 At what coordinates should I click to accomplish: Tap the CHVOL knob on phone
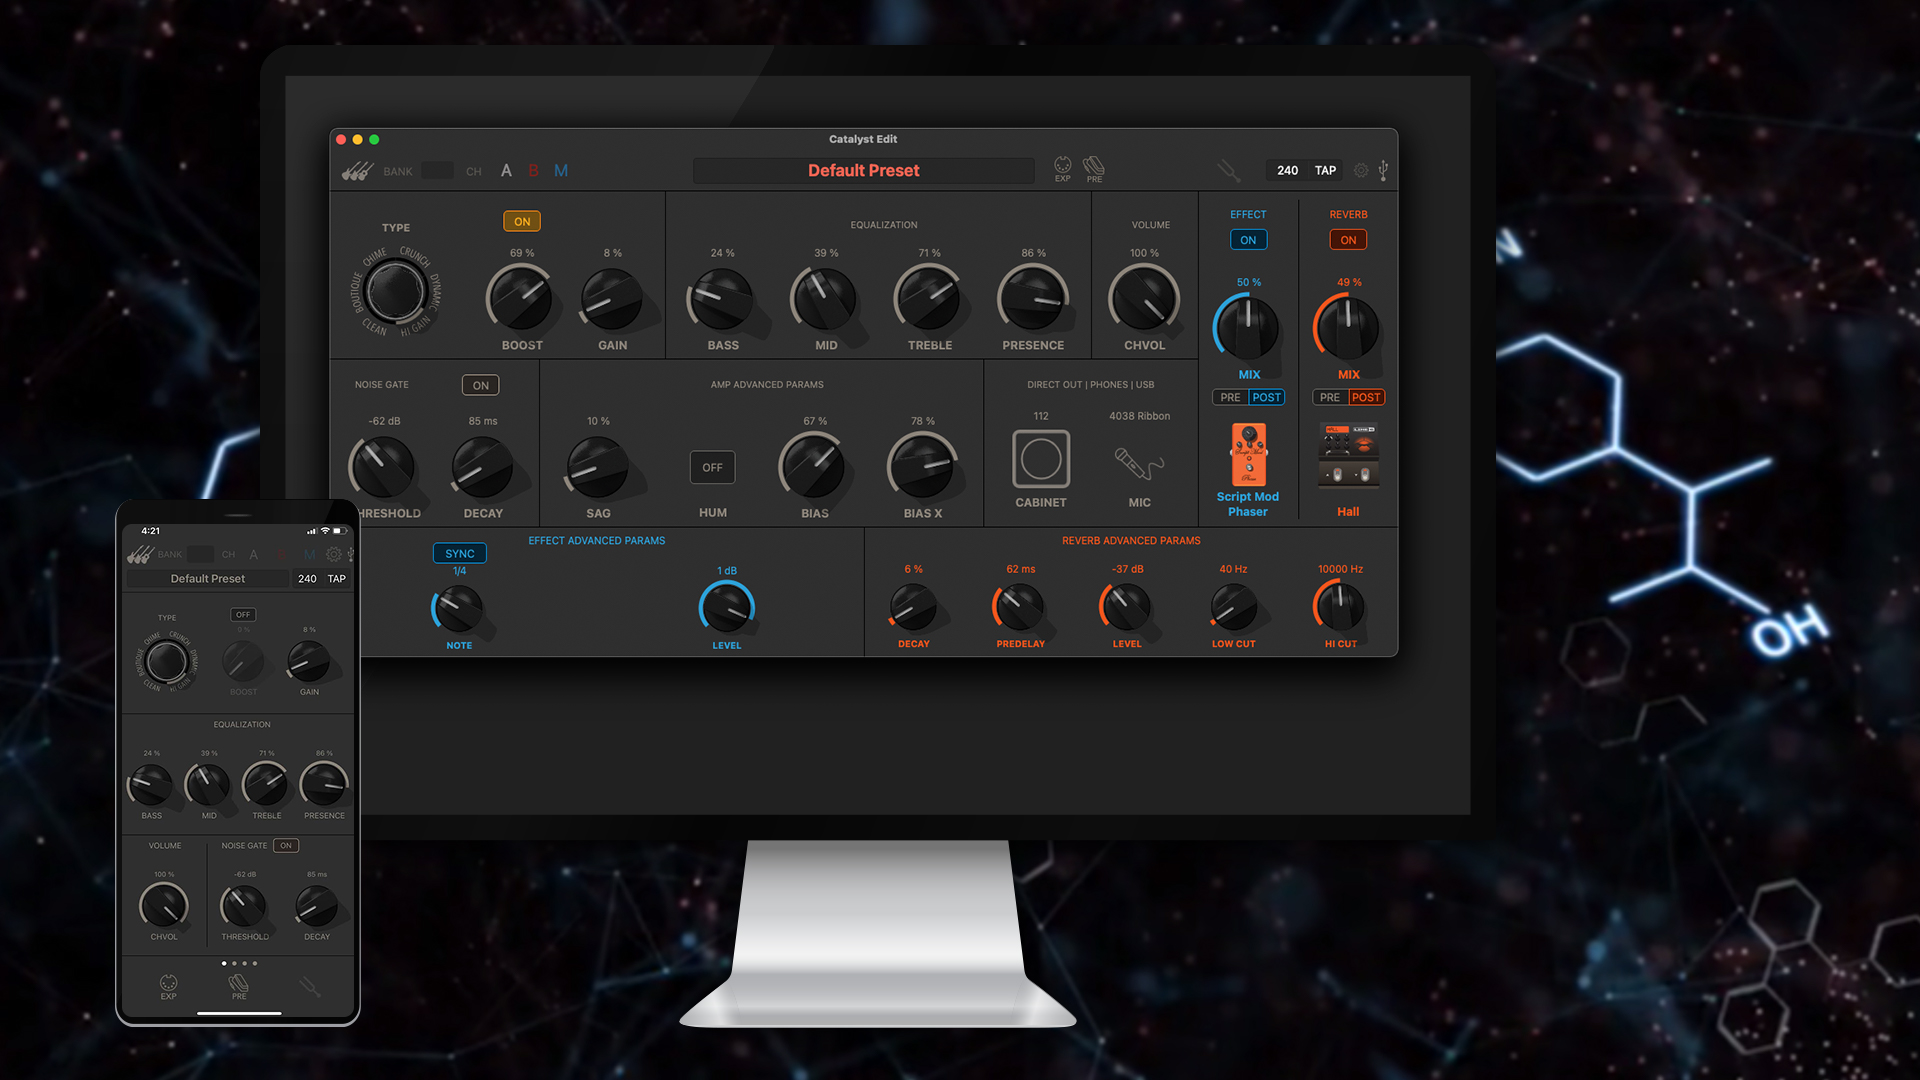[164, 906]
